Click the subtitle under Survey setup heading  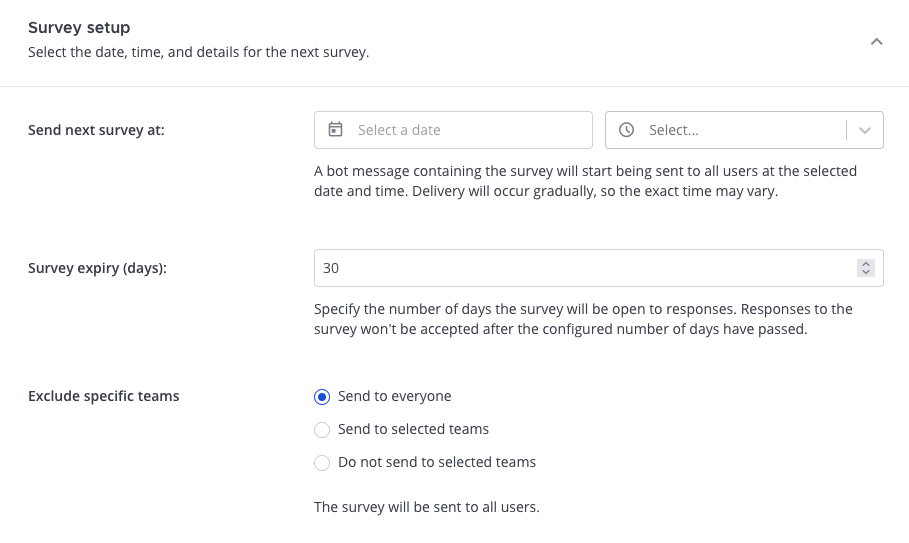pyautogui.click(x=198, y=52)
